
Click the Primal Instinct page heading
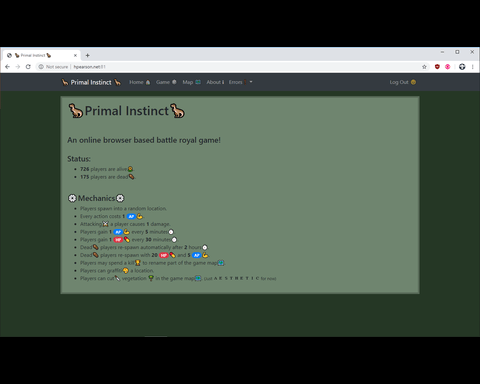coord(127,111)
